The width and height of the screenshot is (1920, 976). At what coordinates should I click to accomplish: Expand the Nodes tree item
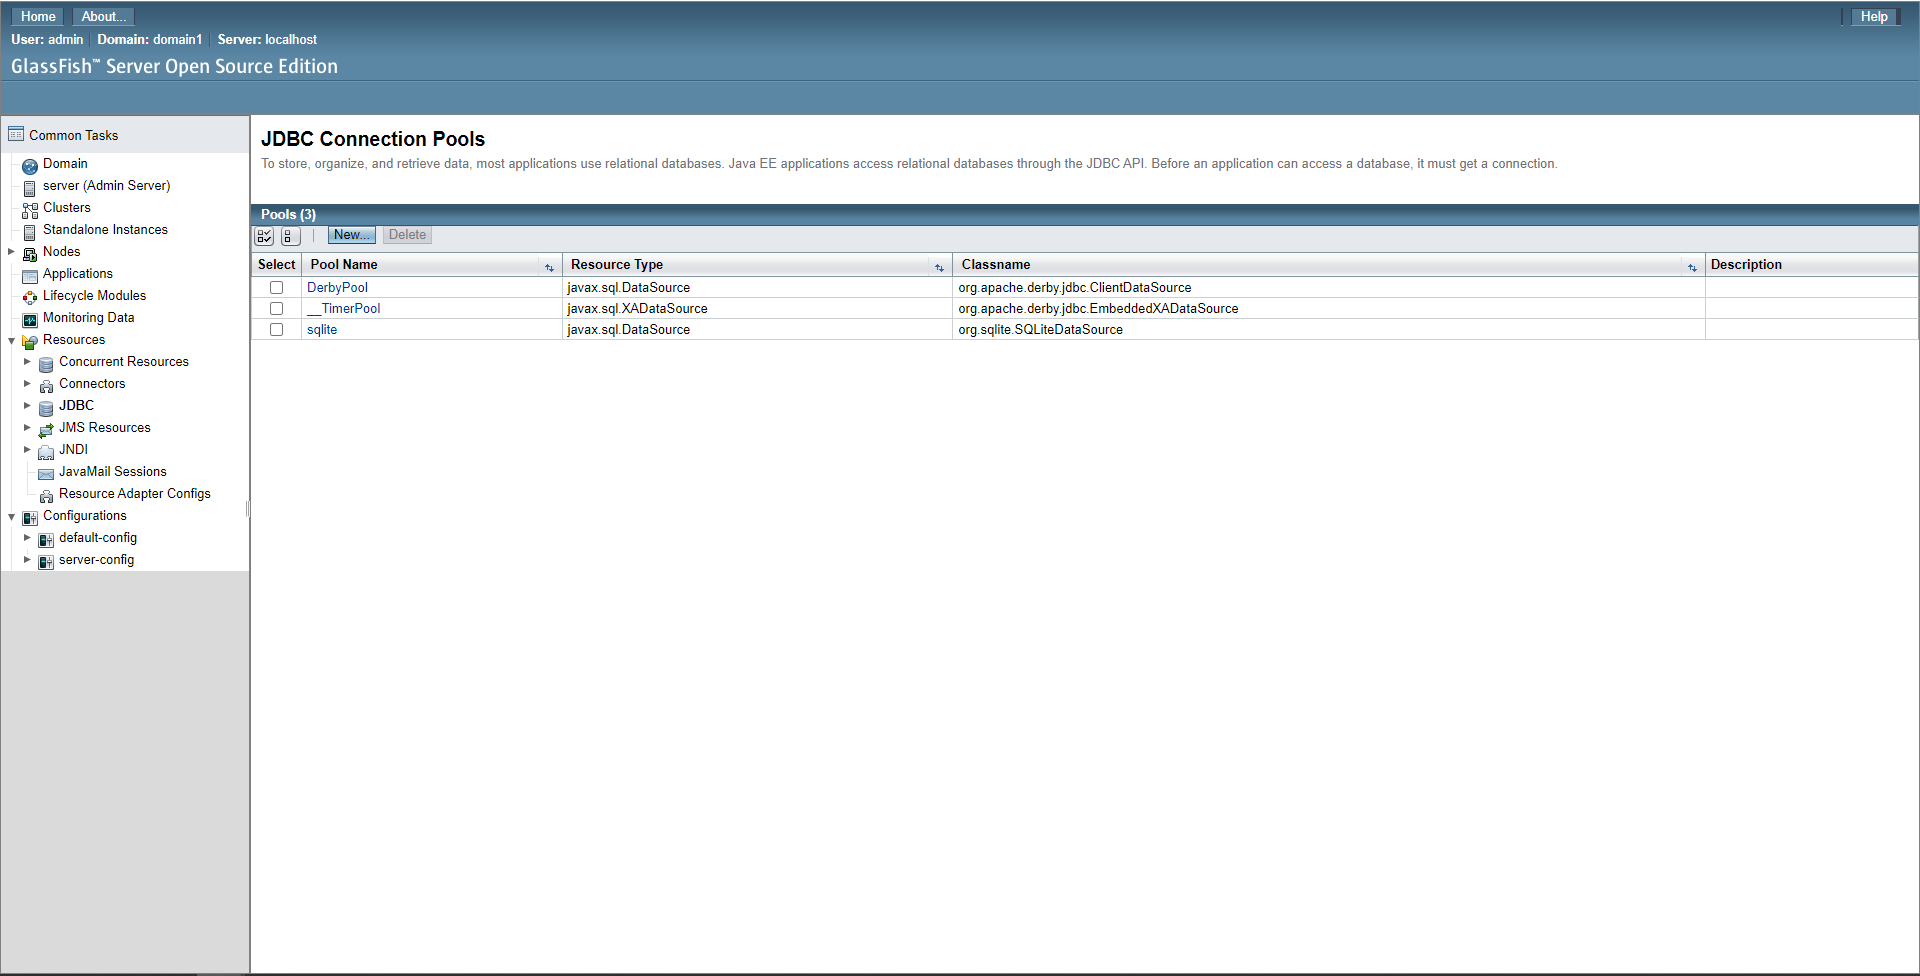pos(11,251)
